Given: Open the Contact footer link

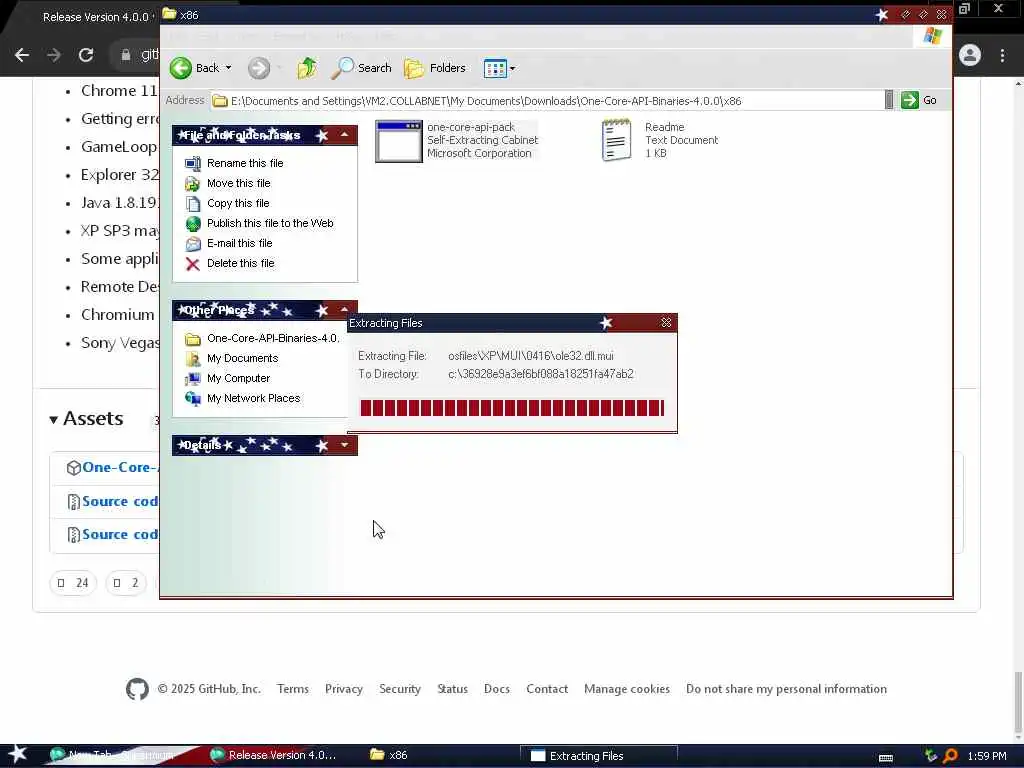Looking at the screenshot, I should pyautogui.click(x=547, y=689).
